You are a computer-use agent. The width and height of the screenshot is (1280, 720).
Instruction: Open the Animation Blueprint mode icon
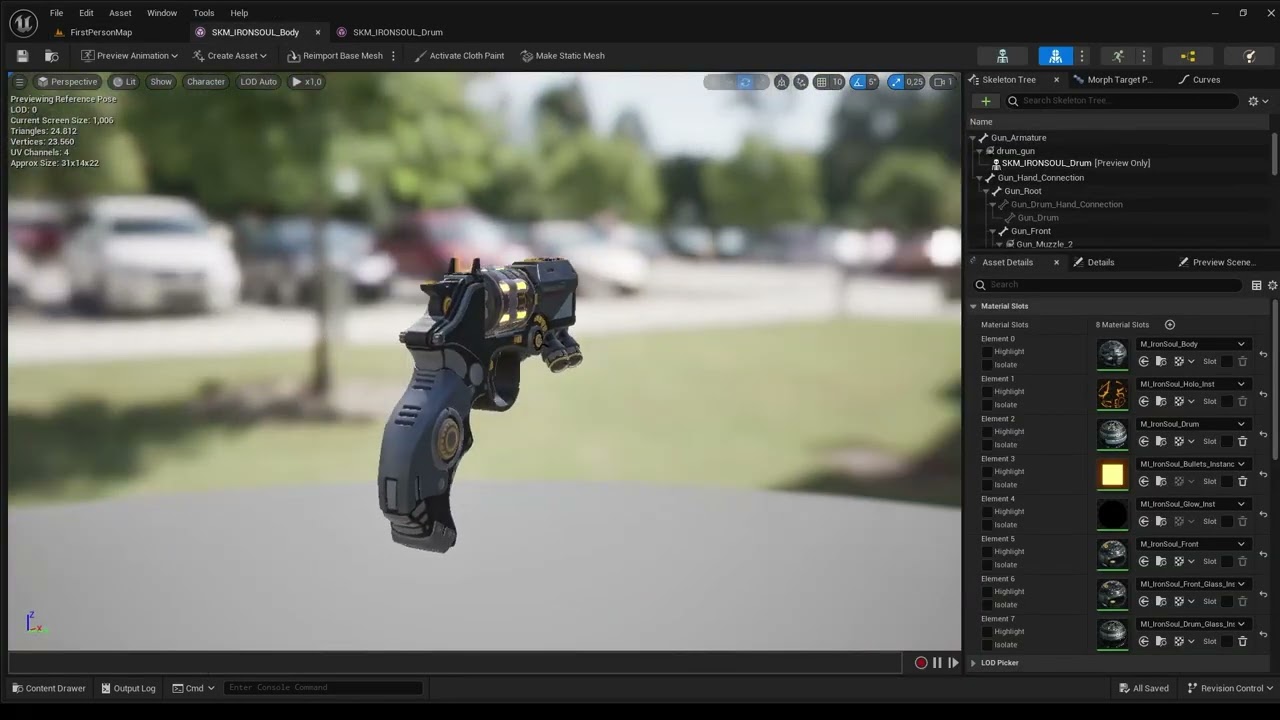coord(1188,56)
